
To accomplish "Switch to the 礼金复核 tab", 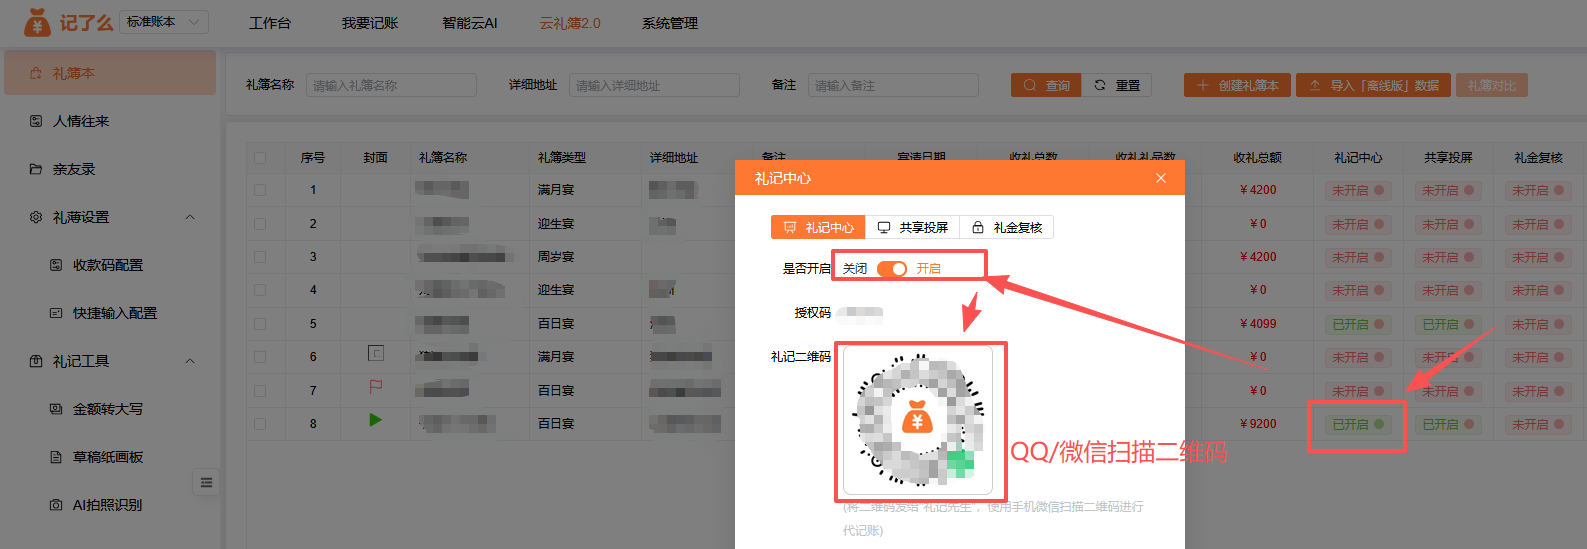I will (x=1007, y=227).
